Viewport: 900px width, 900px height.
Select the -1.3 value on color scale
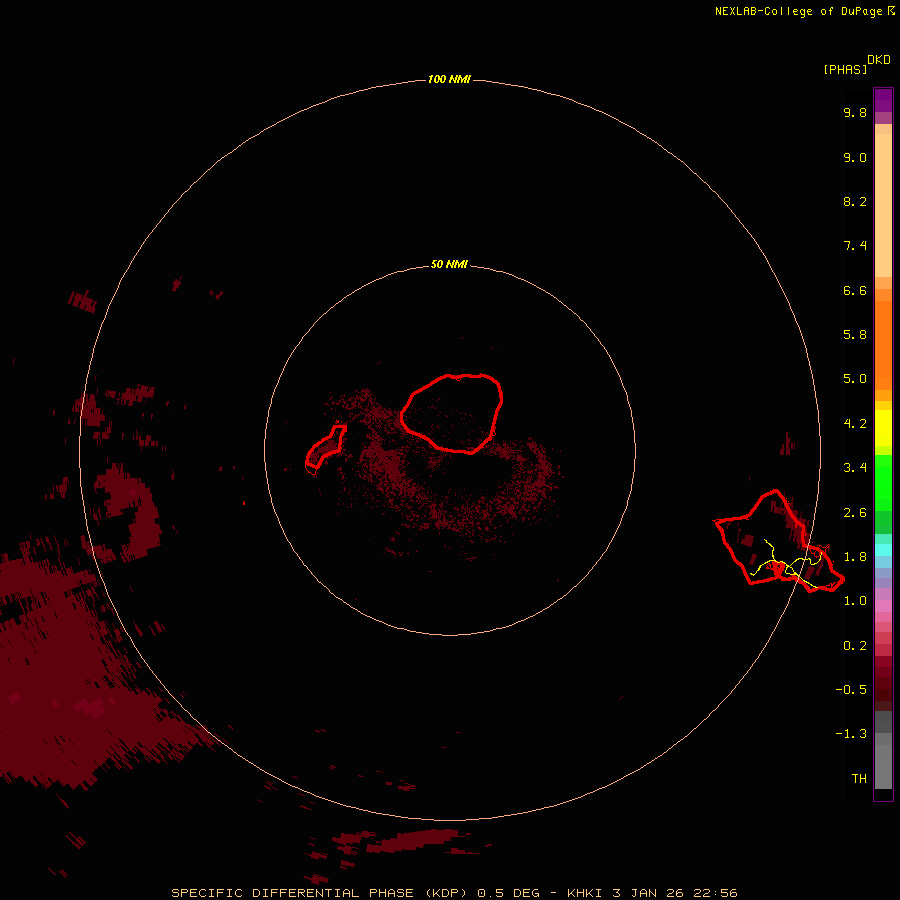(x=851, y=734)
